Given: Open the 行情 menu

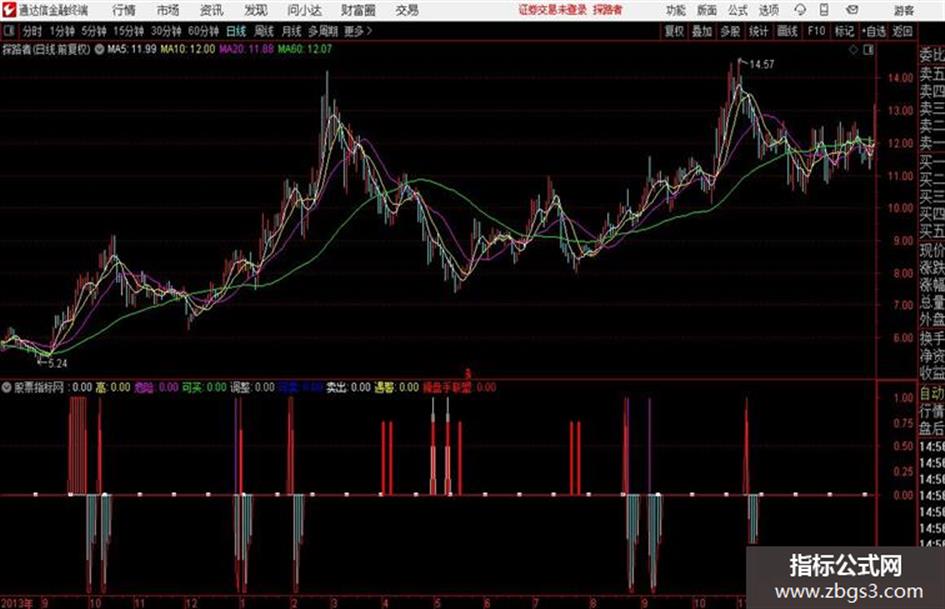Looking at the screenshot, I should (x=124, y=10).
